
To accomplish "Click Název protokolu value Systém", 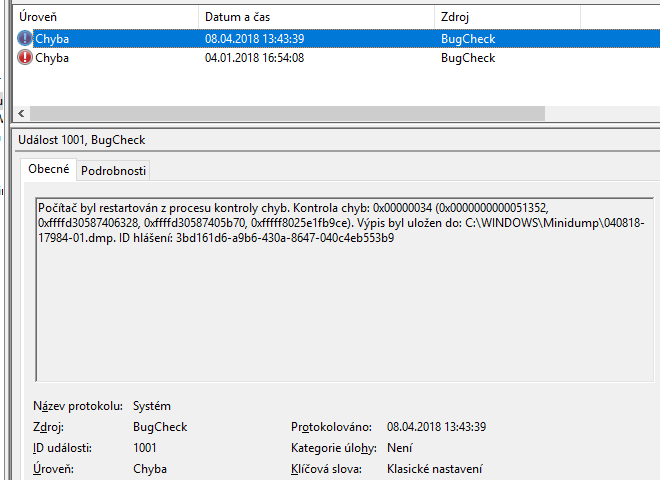I will 152,406.
